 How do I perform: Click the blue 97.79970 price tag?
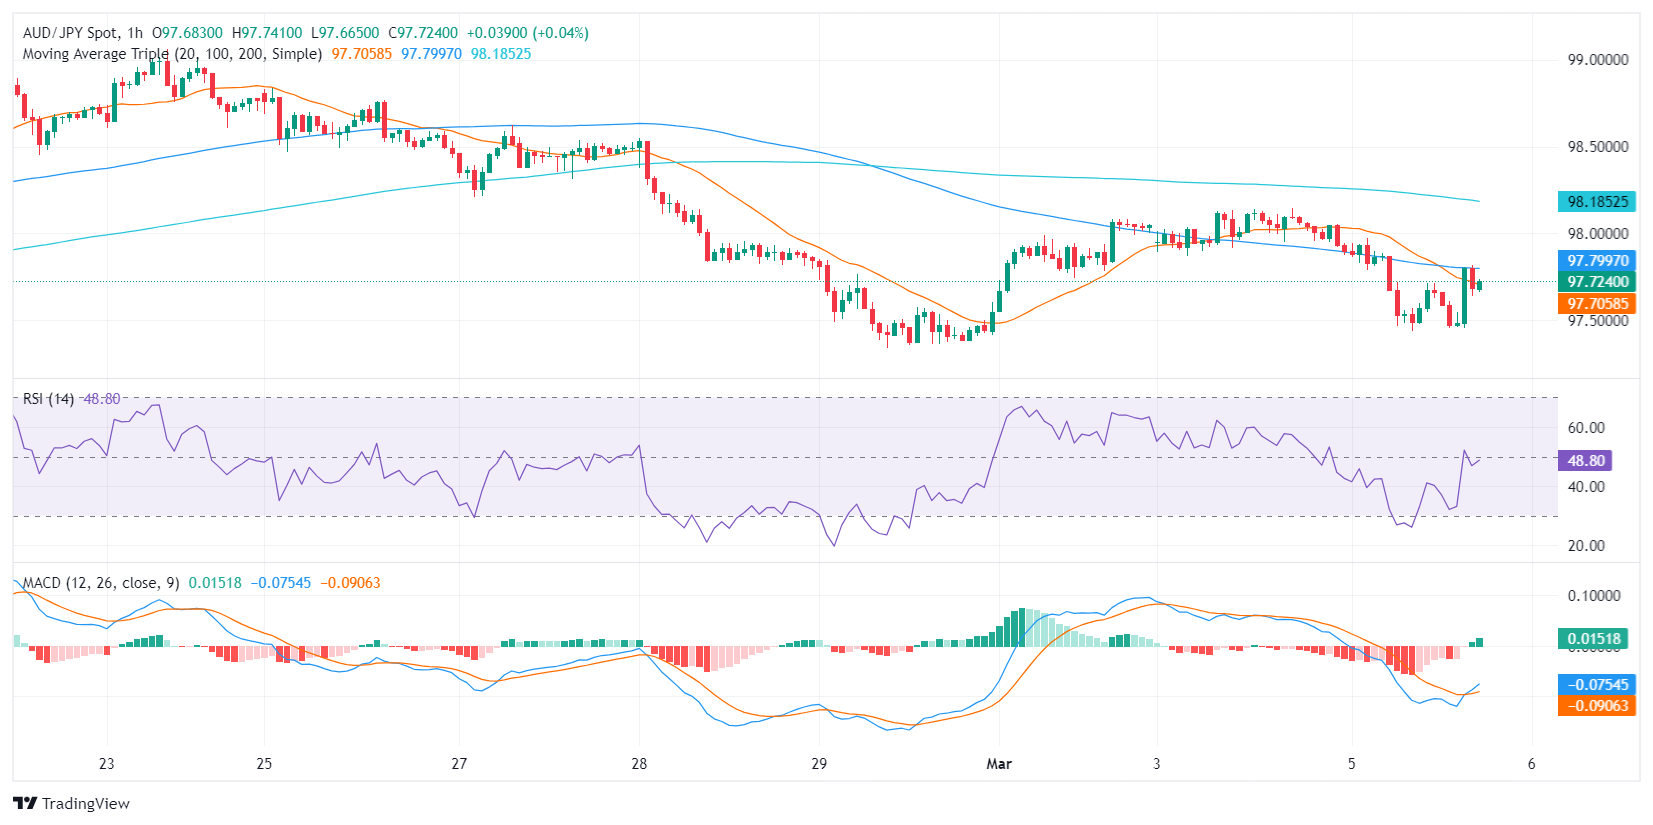tap(1597, 261)
